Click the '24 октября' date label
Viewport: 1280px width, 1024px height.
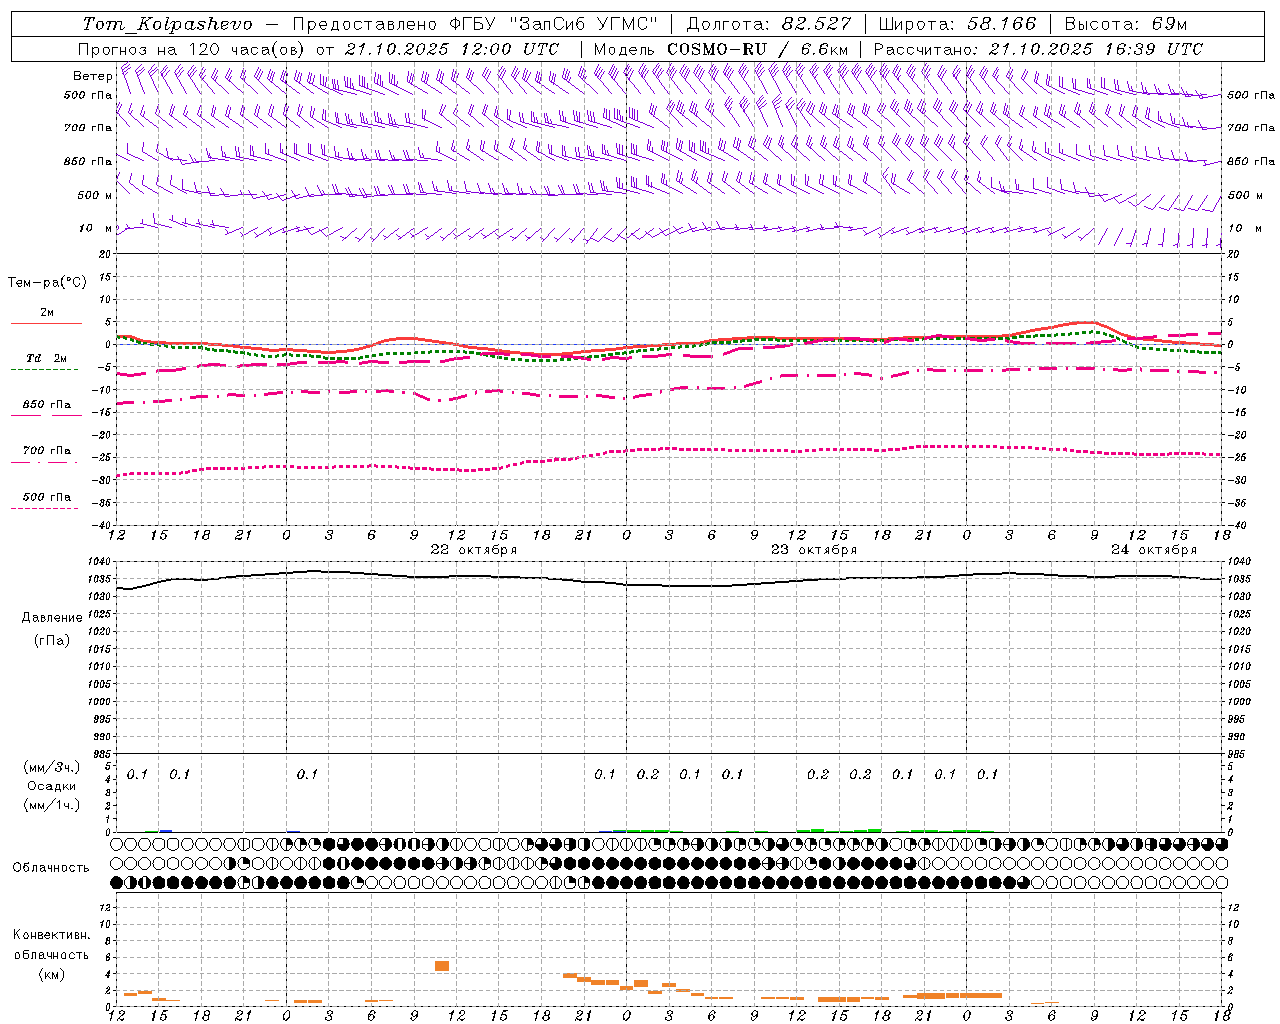coord(1154,550)
